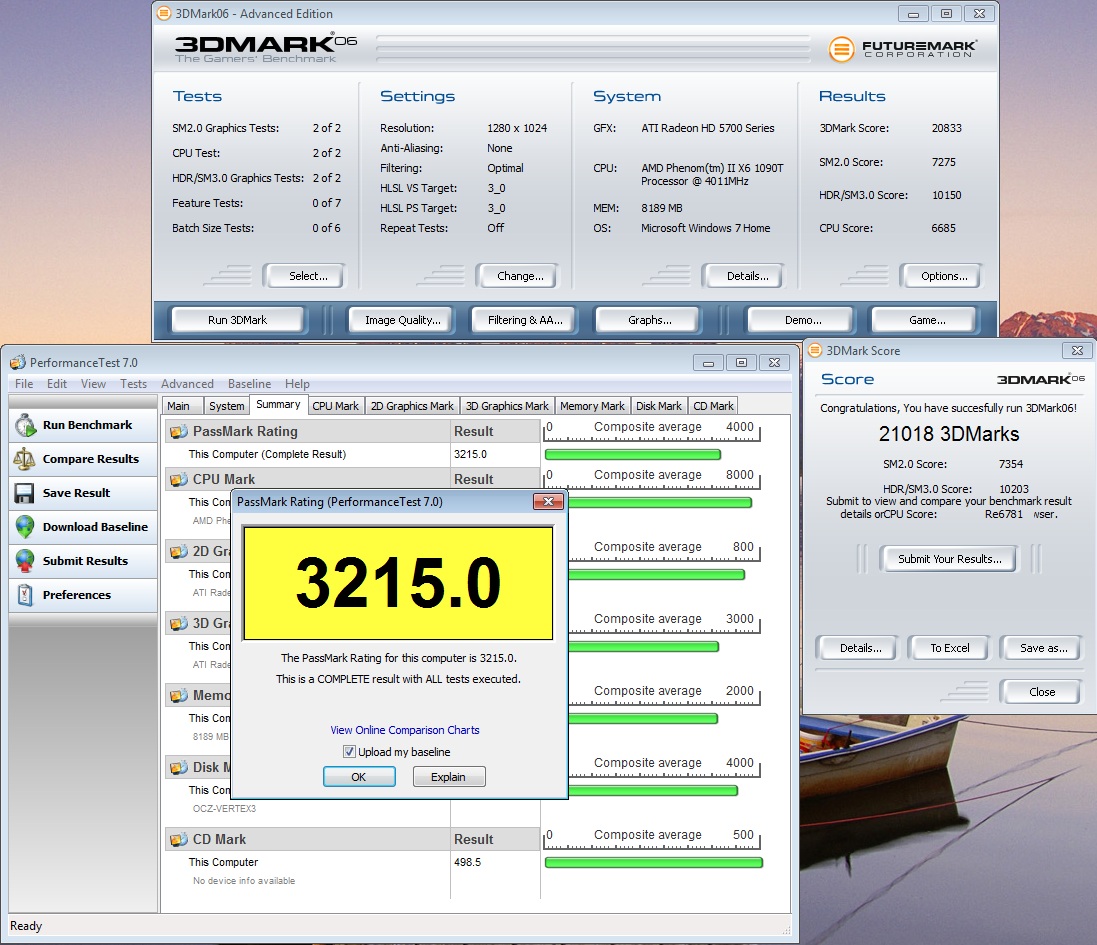
Task: Open Image Quality in 3DMark06
Action: (402, 320)
